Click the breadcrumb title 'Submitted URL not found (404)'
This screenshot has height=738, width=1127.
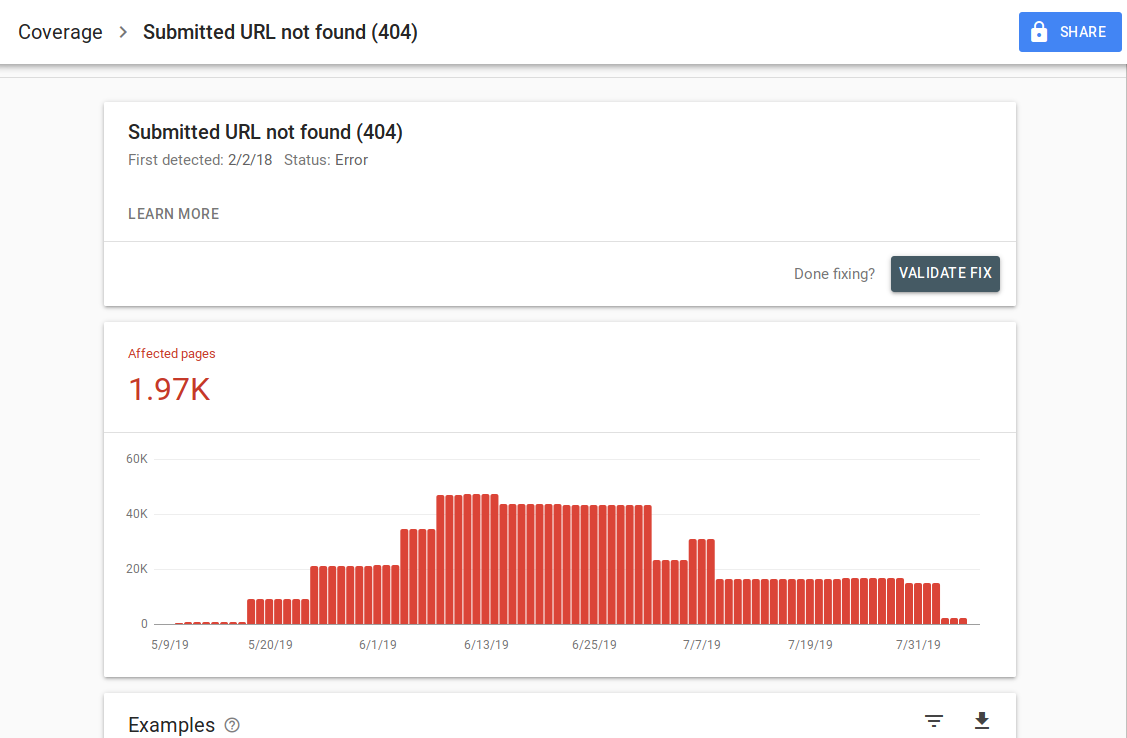pos(280,32)
